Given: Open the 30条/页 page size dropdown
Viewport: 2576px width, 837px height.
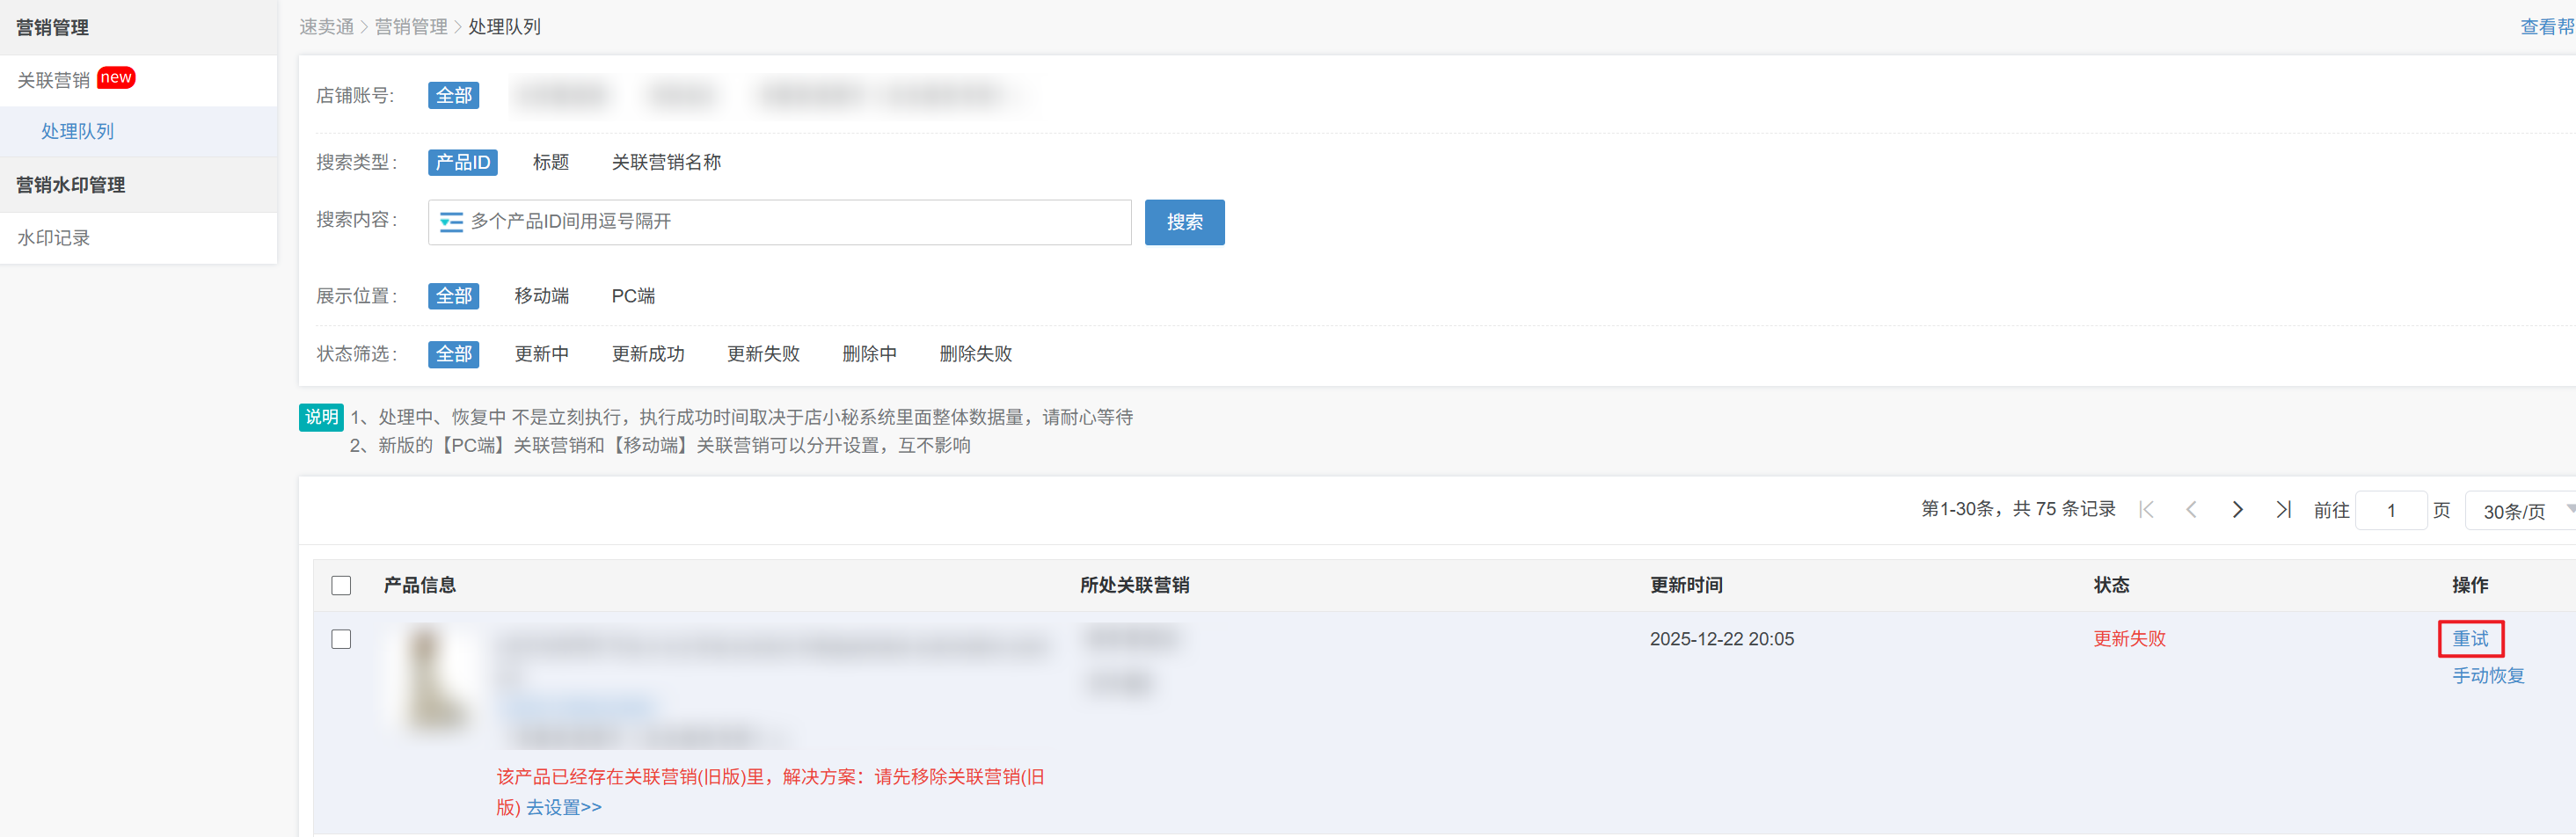Looking at the screenshot, I should tap(2520, 511).
